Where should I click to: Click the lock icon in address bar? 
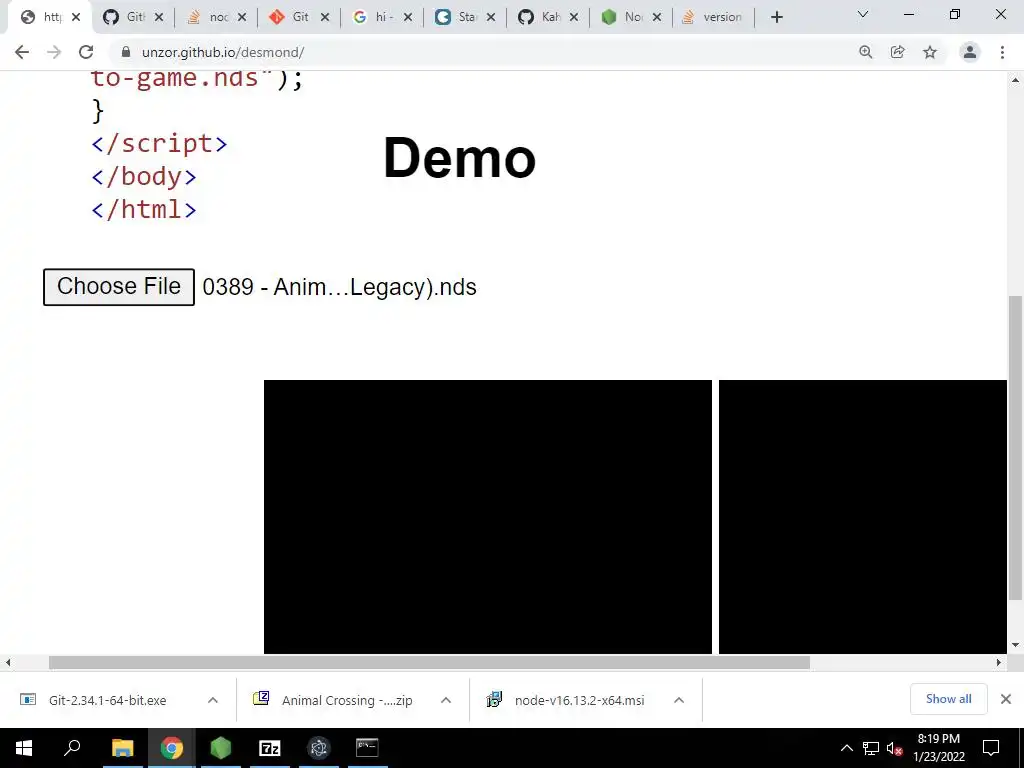(x=126, y=52)
